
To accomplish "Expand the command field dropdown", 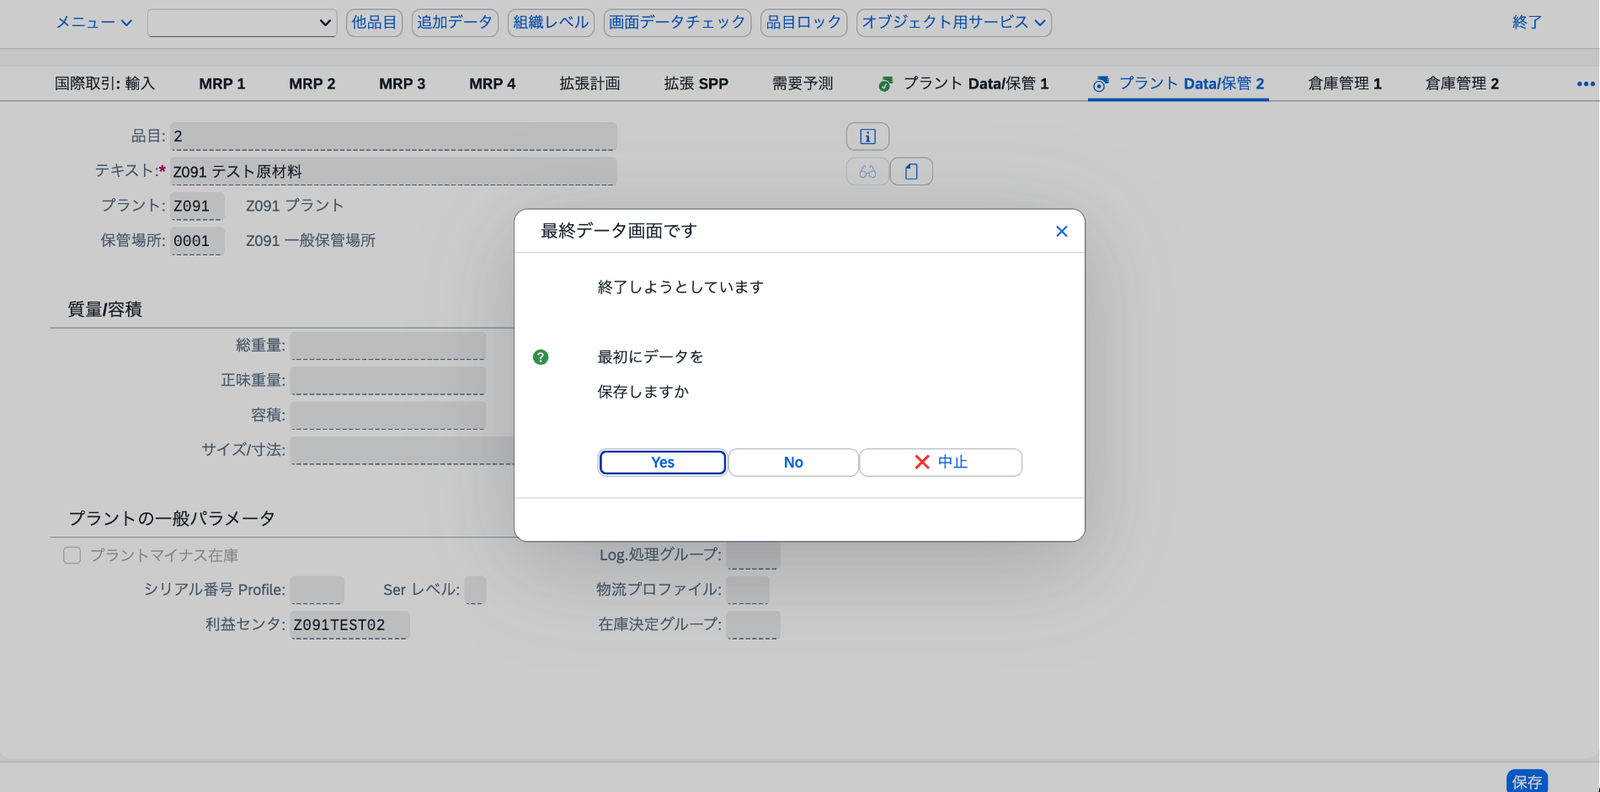I will pyautogui.click(x=325, y=23).
